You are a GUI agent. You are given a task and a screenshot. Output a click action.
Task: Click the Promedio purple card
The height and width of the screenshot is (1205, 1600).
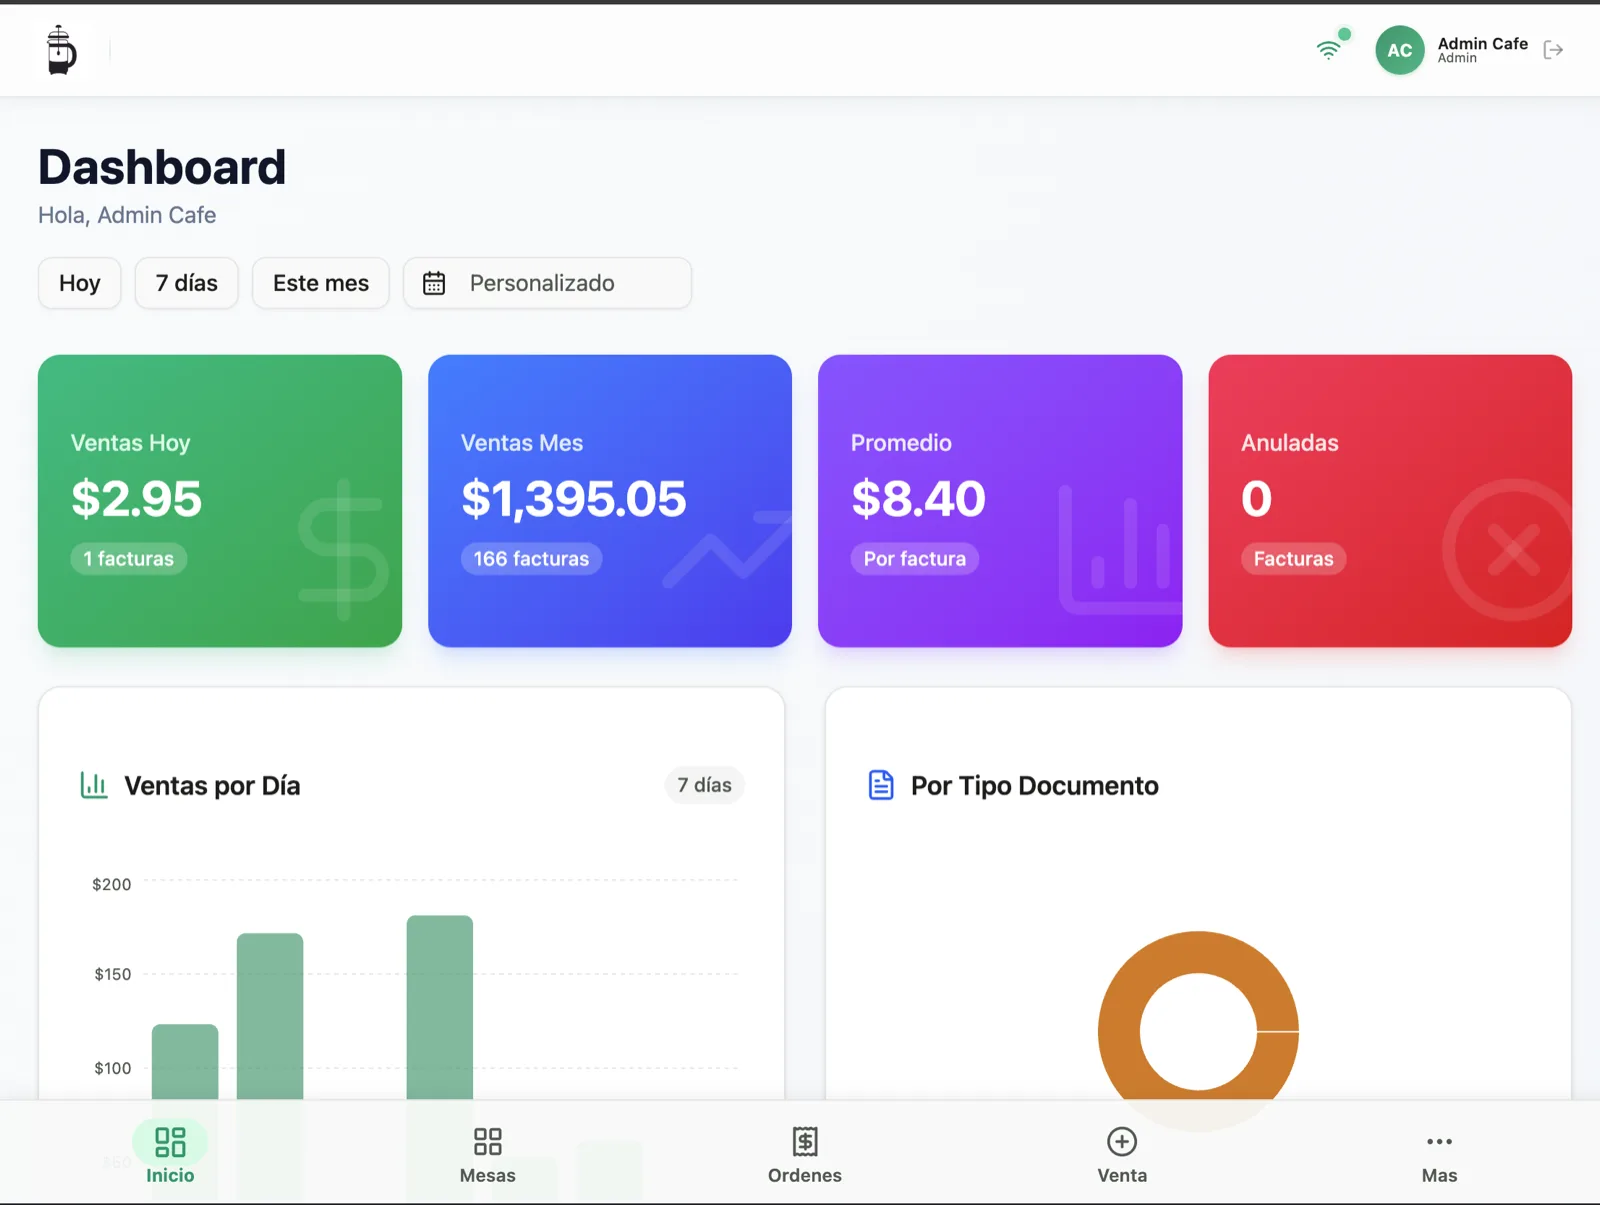point(1000,500)
